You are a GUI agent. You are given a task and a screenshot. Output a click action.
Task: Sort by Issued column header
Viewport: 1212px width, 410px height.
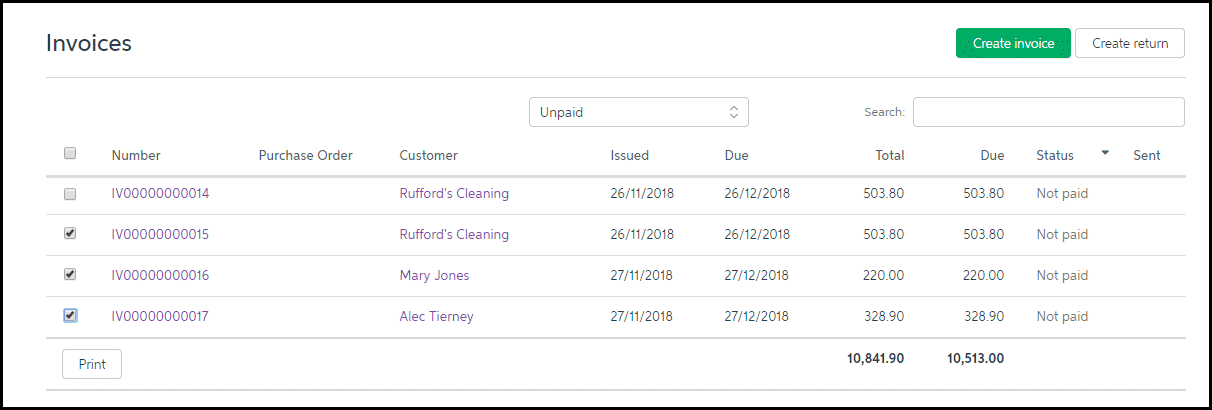[630, 155]
